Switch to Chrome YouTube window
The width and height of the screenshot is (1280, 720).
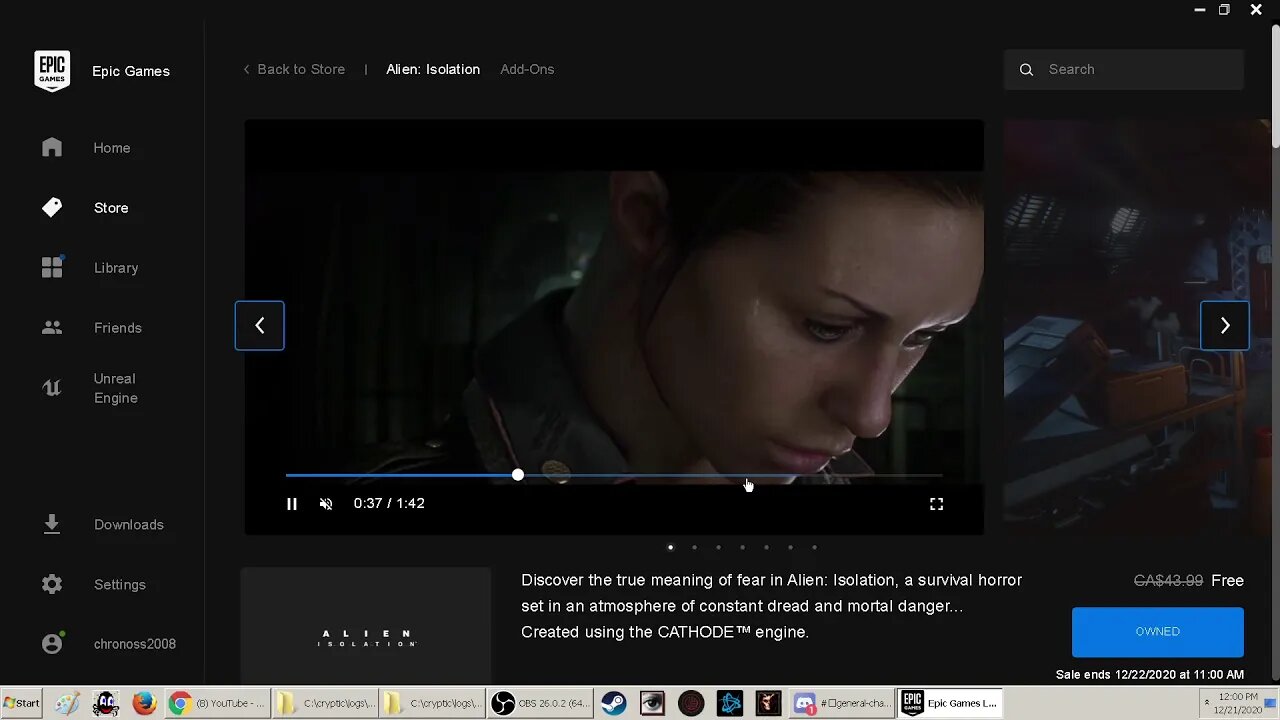coord(218,704)
